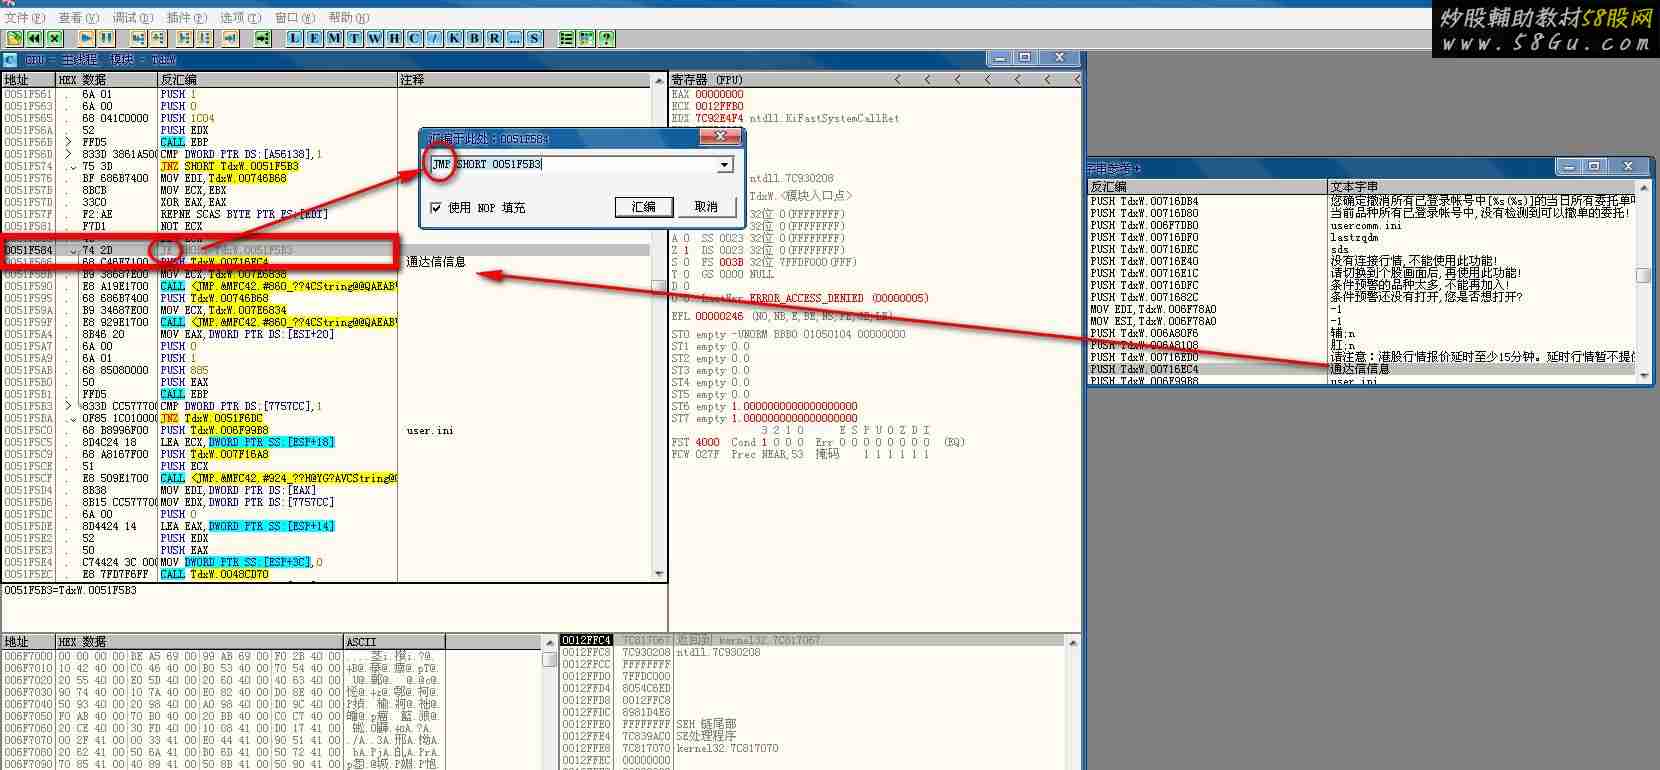Click disassembly pane scroll up arrow
Image resolution: width=1660 pixels, height=770 pixels.
659,79
